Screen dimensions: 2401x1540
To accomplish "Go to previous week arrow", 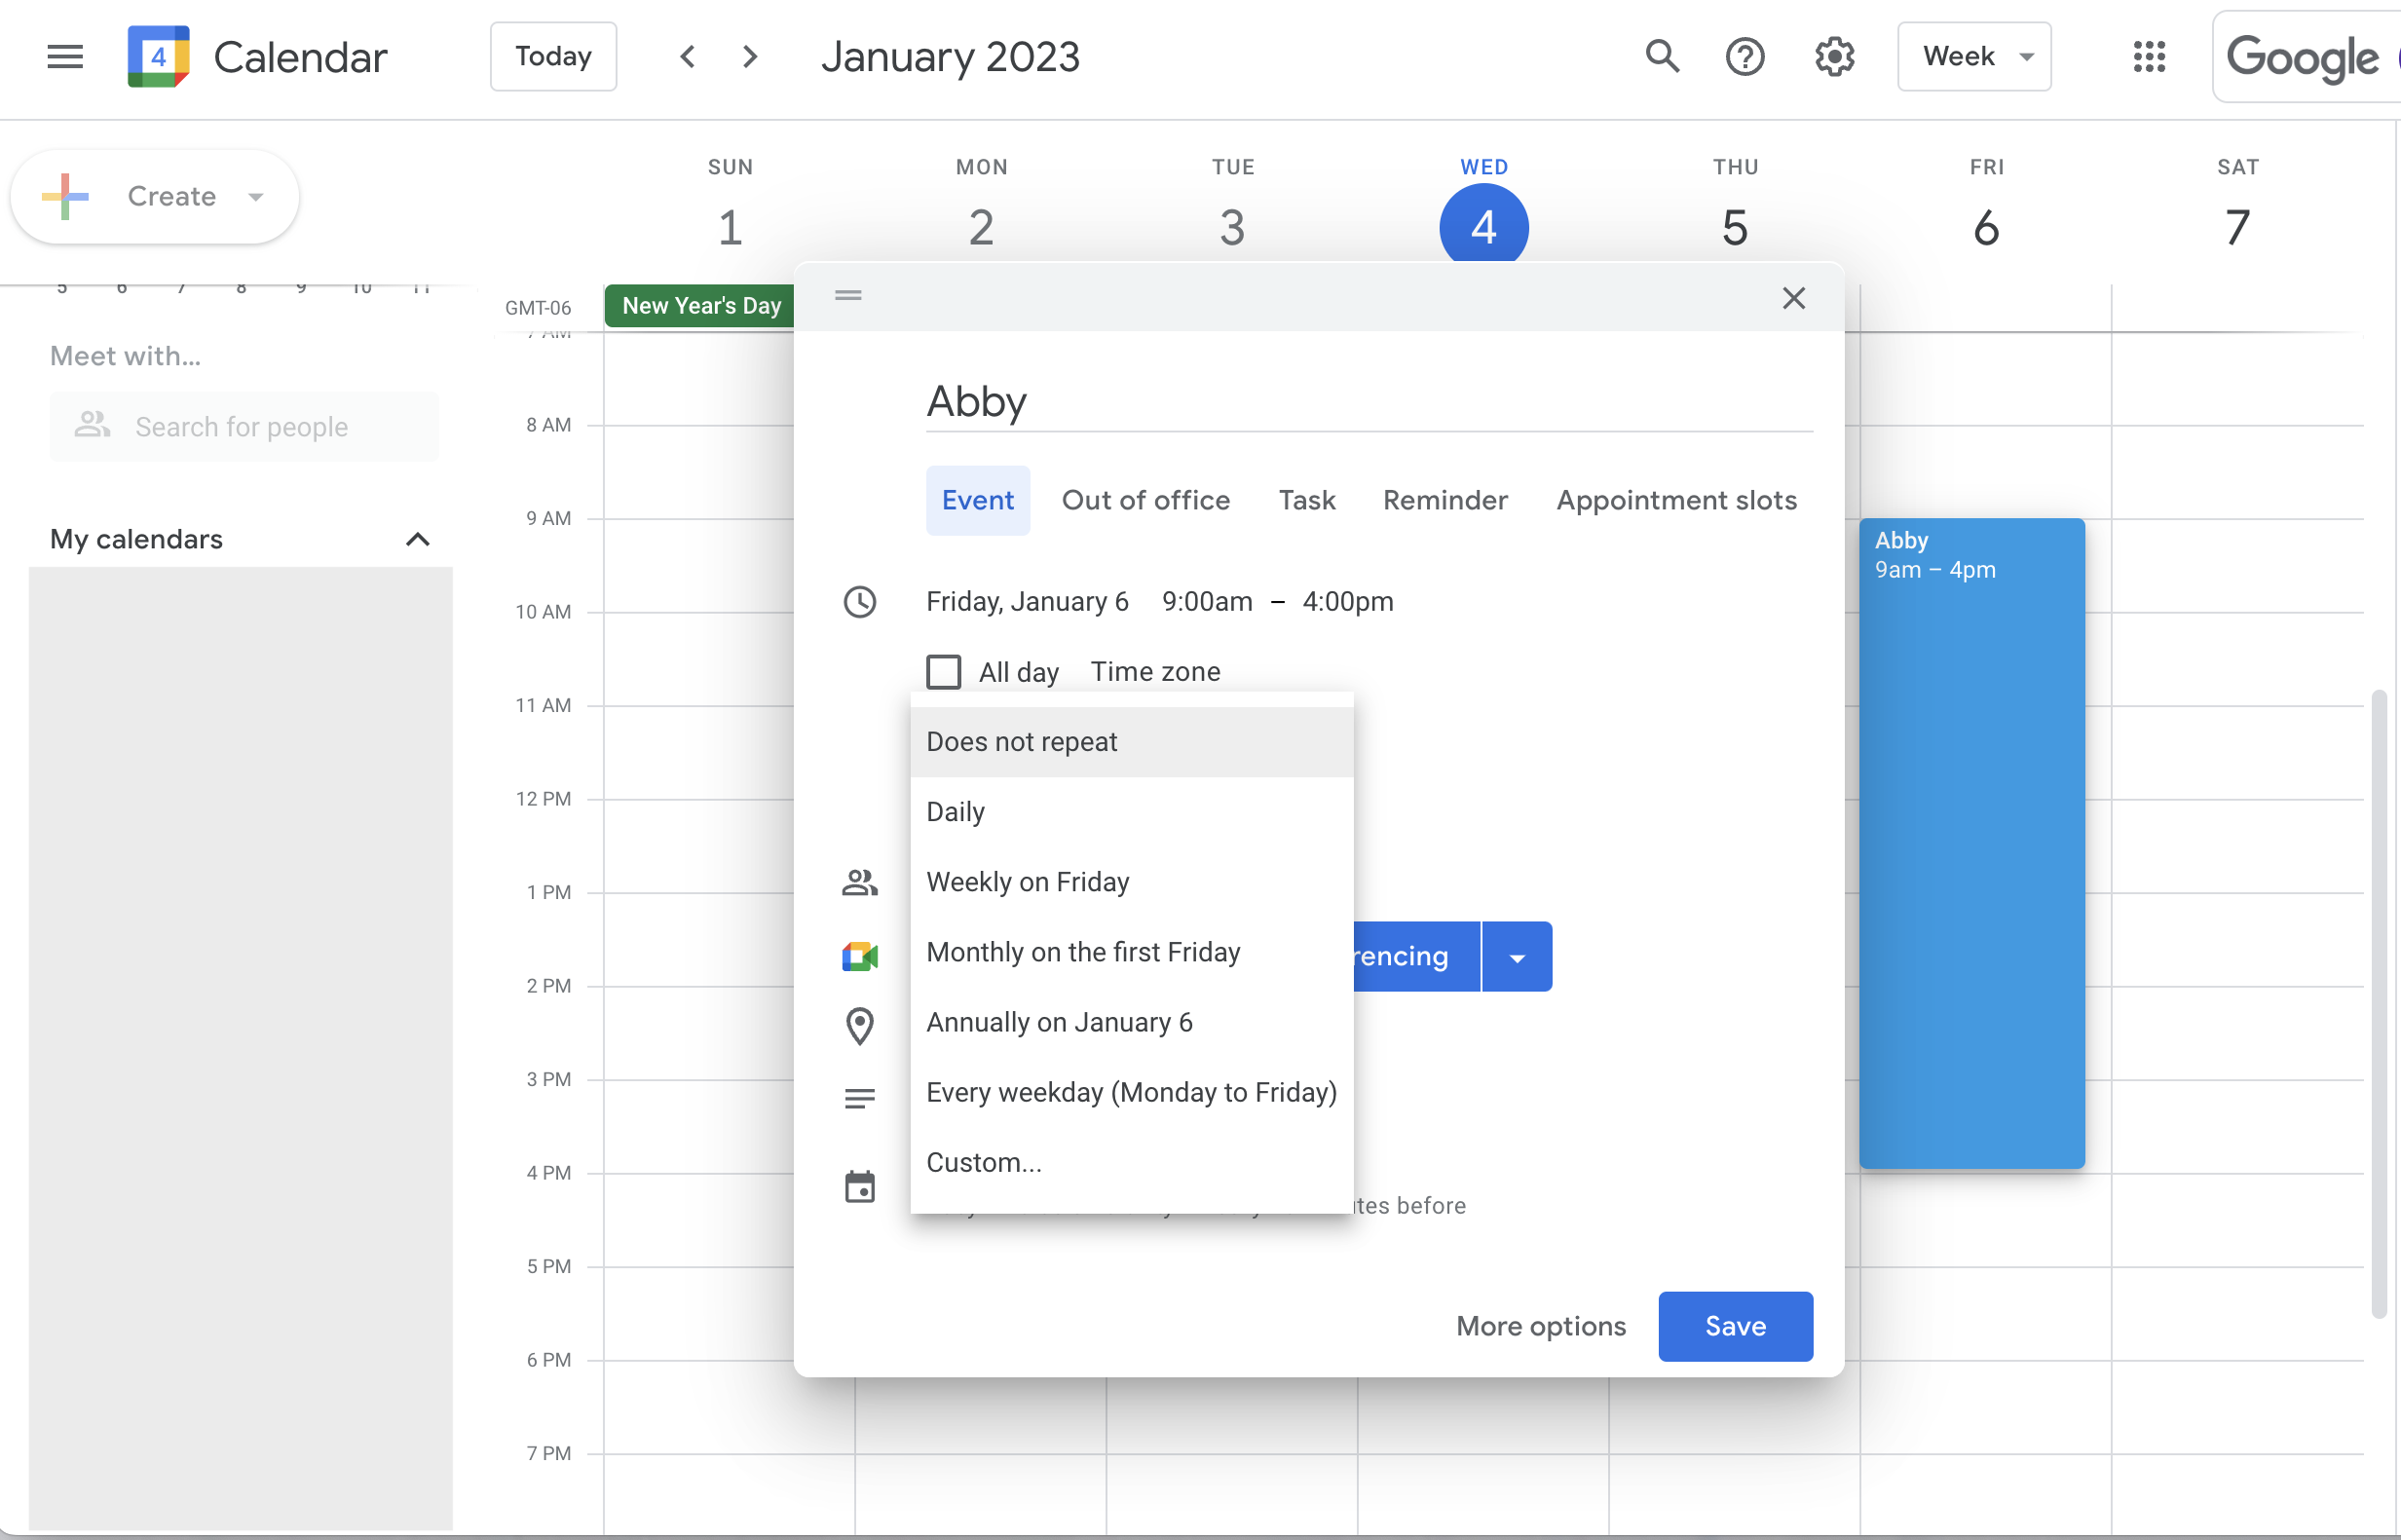I will pos(687,57).
